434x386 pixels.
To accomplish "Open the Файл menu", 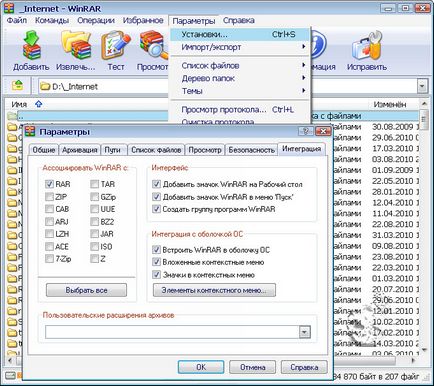I will point(17,21).
